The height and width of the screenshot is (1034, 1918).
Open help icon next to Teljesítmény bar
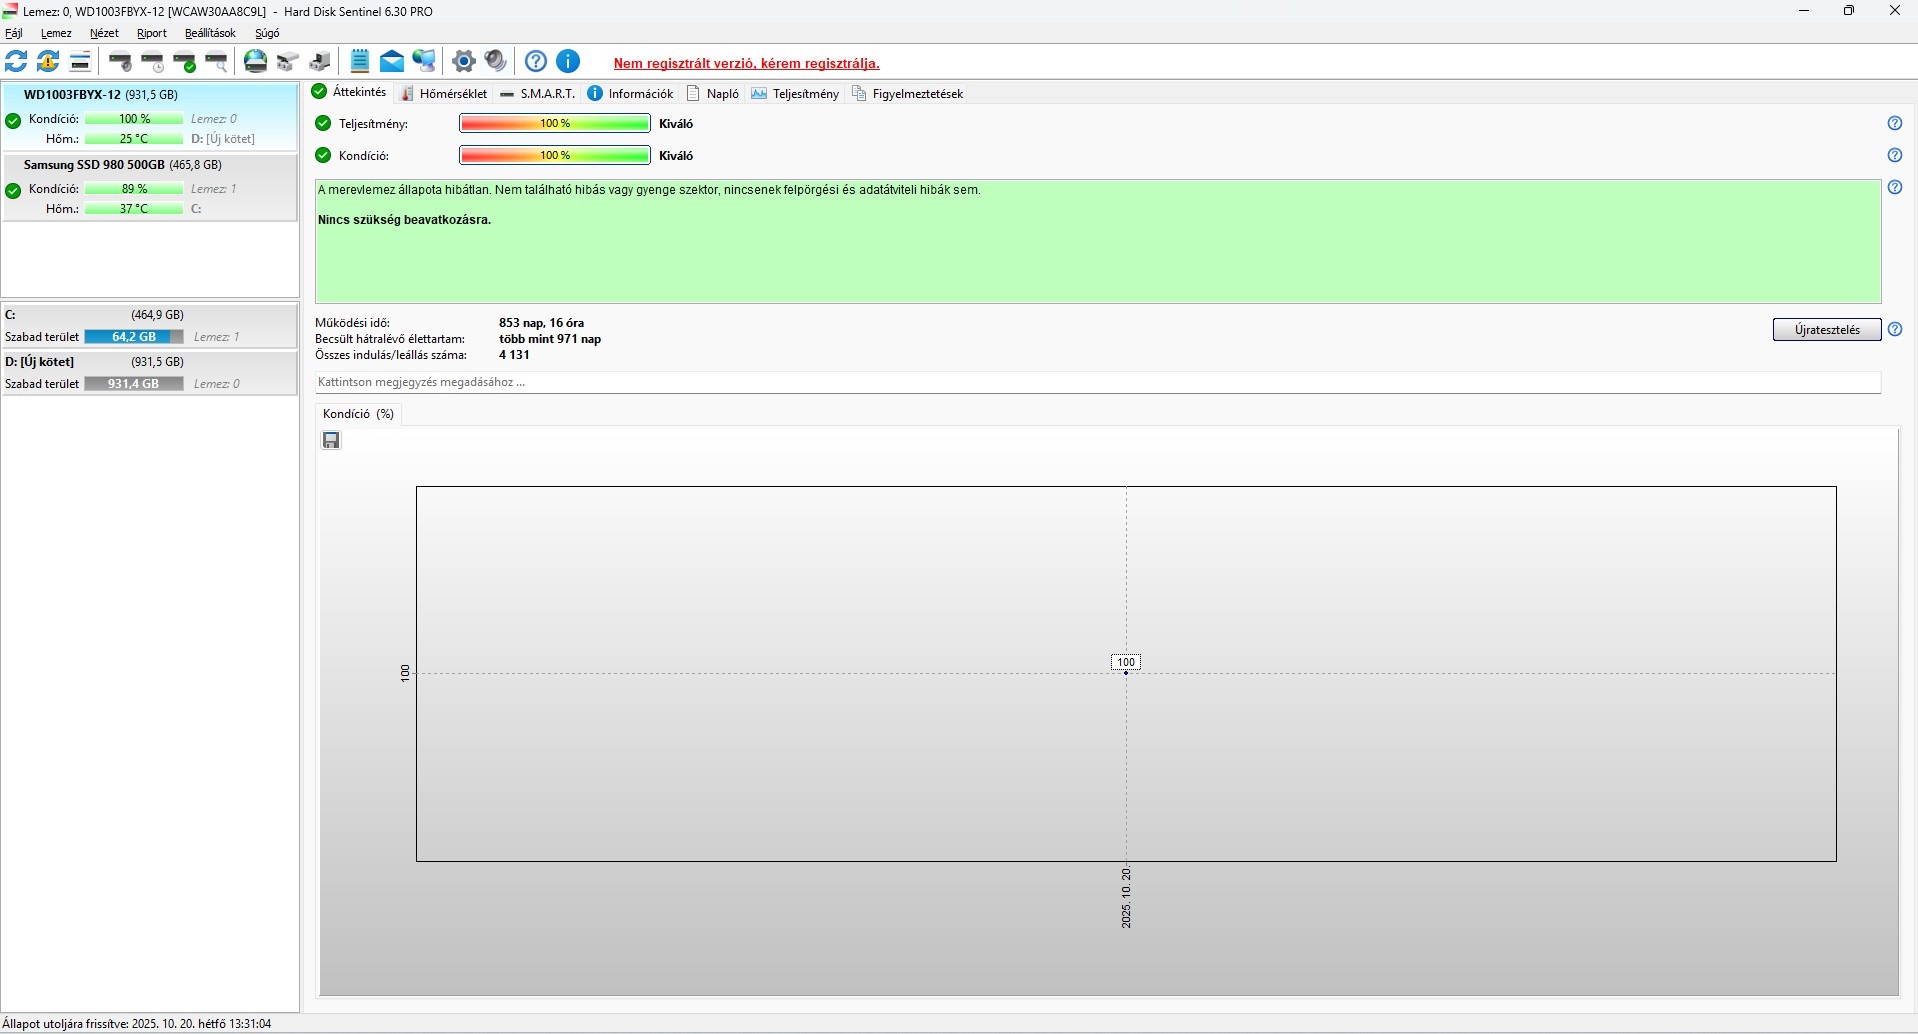tap(1895, 123)
